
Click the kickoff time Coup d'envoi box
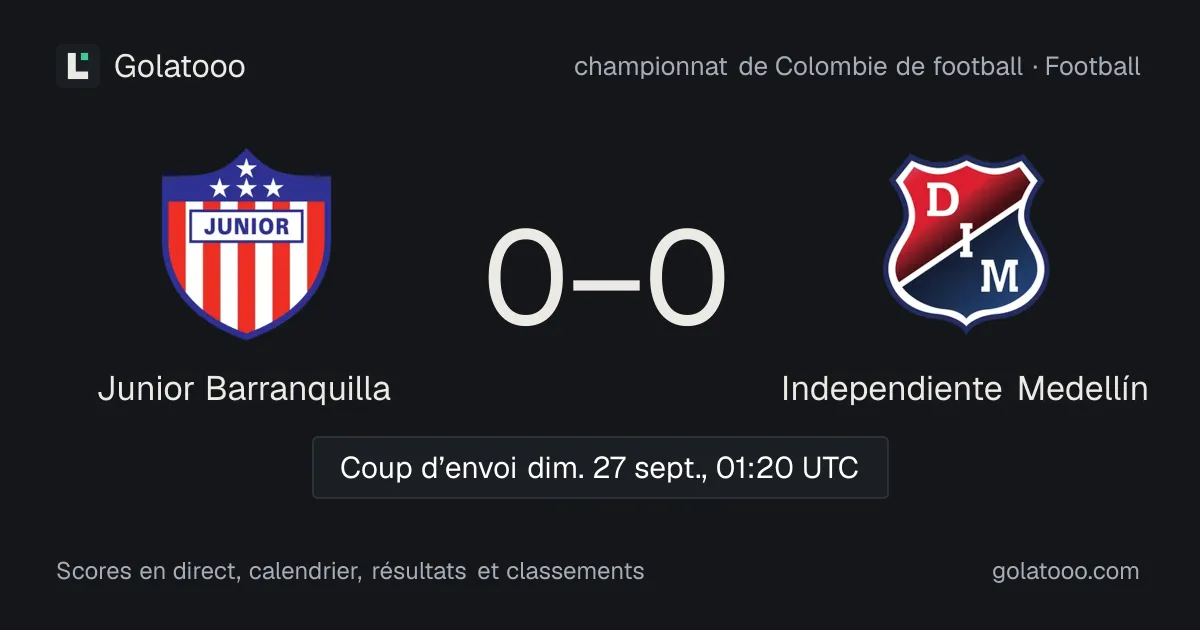pos(600,467)
